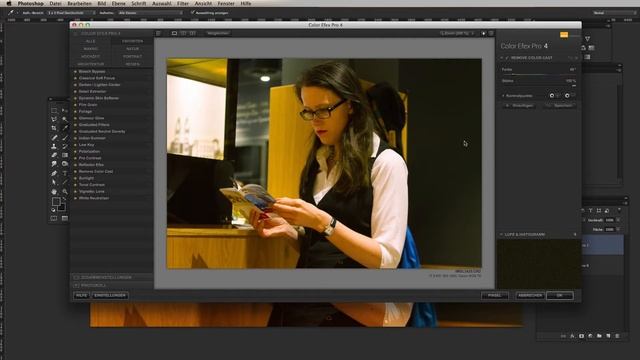Select the ALLE filter category tab
This screenshot has width=640, height=360.
91,41
